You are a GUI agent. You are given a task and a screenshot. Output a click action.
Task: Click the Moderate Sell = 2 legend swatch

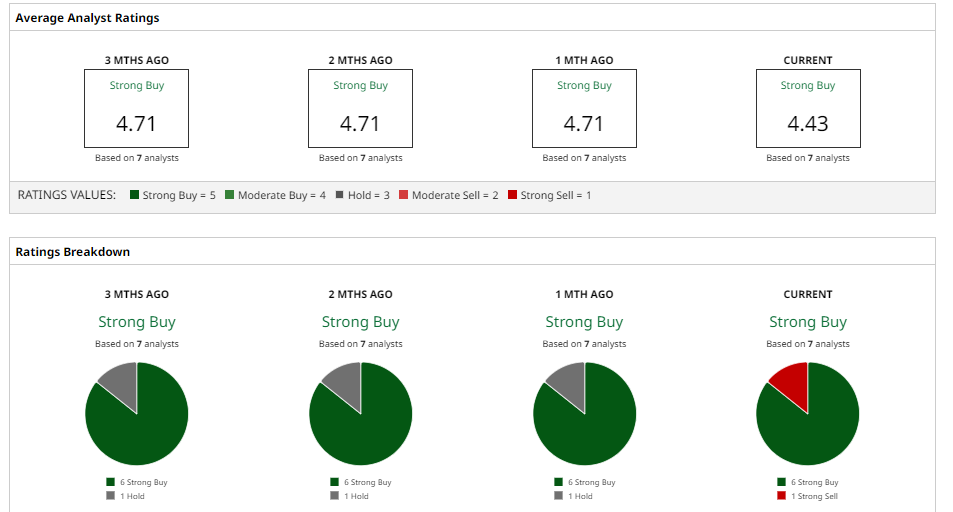[x=404, y=196]
